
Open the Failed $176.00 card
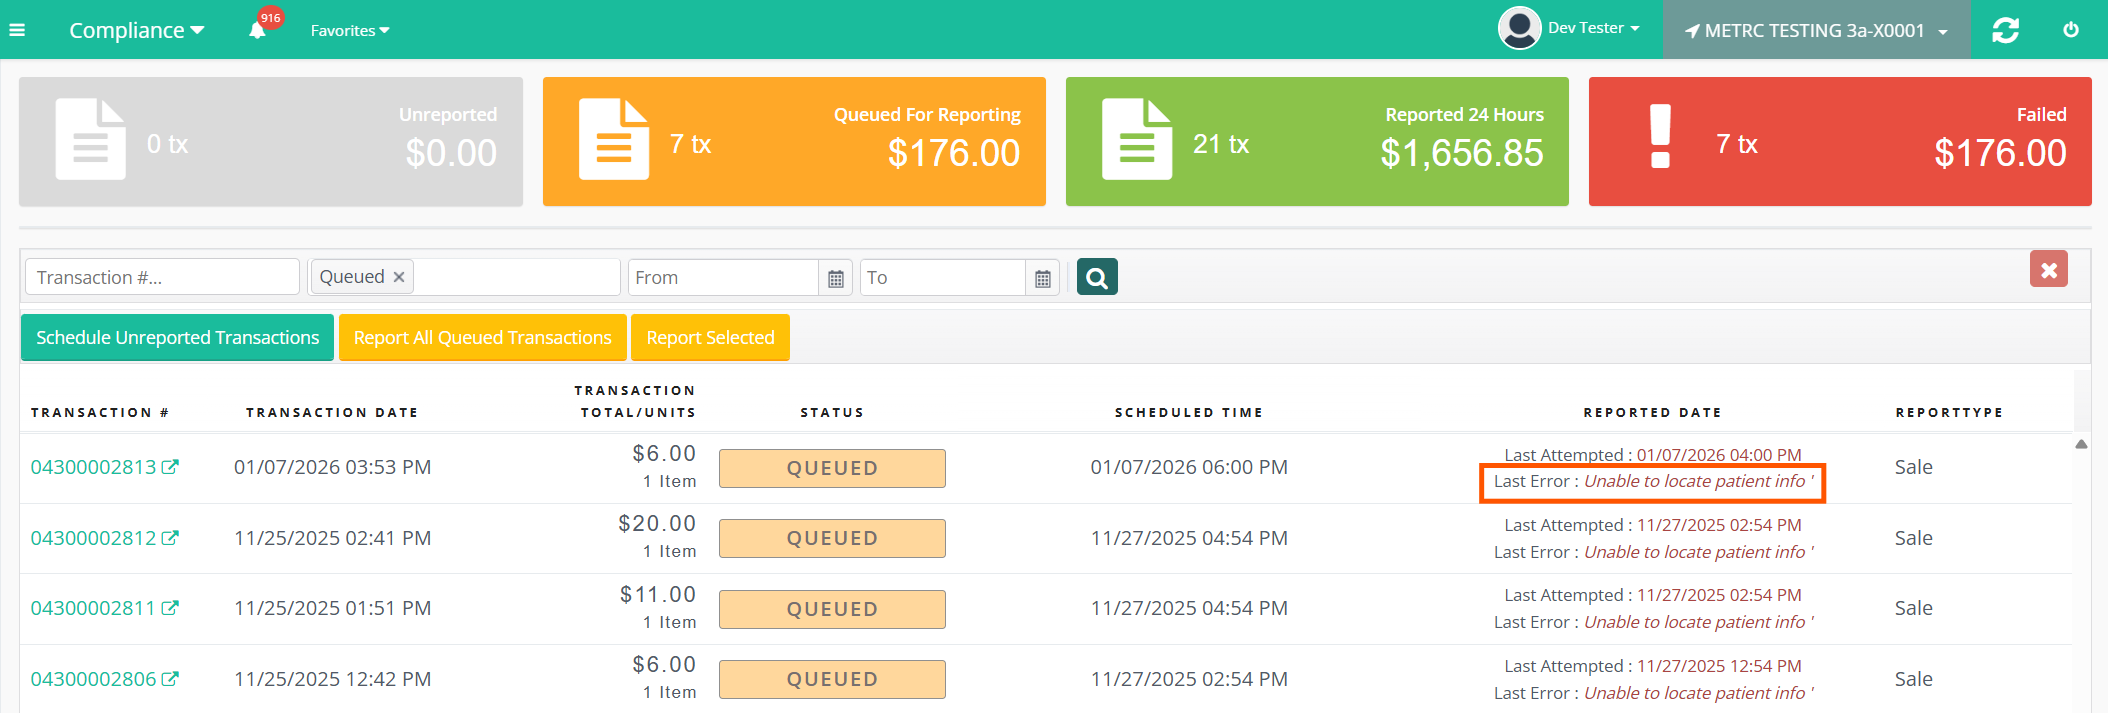1840,142
